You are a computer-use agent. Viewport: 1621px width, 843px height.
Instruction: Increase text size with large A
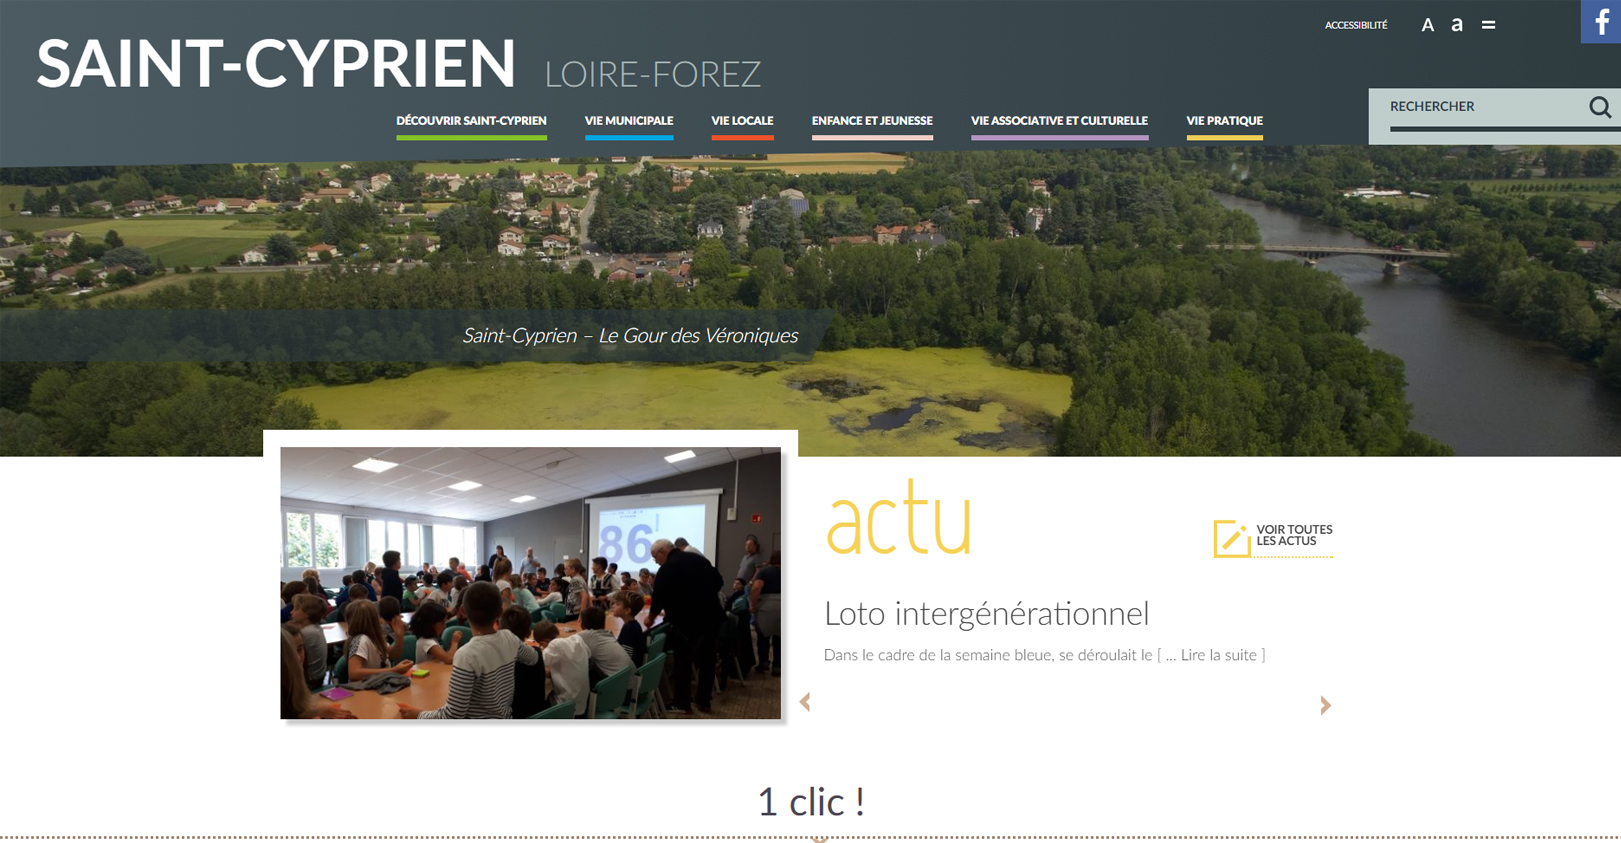pos(1428,25)
